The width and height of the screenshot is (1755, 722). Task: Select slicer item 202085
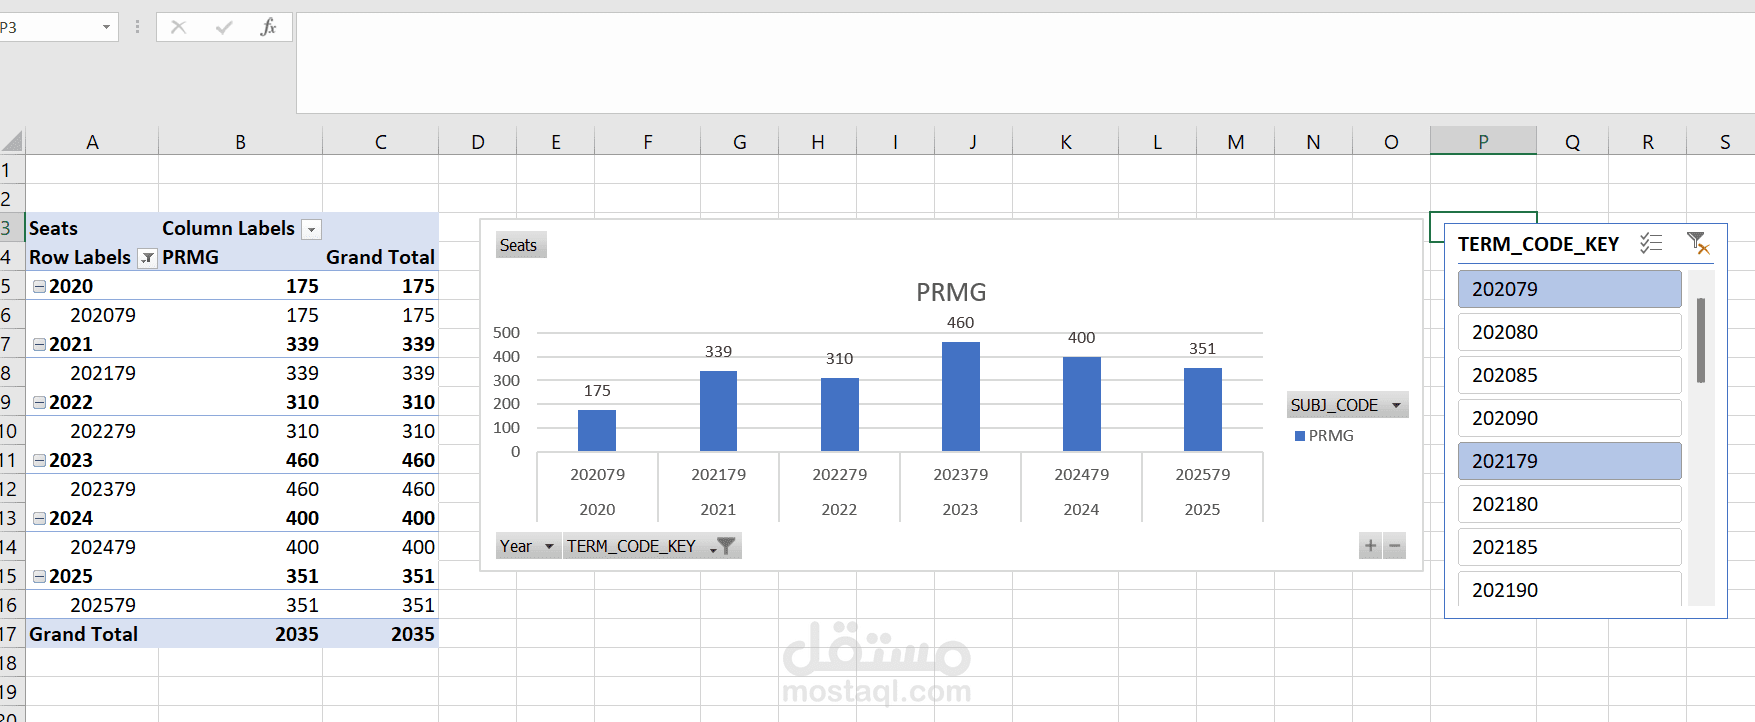(1569, 375)
